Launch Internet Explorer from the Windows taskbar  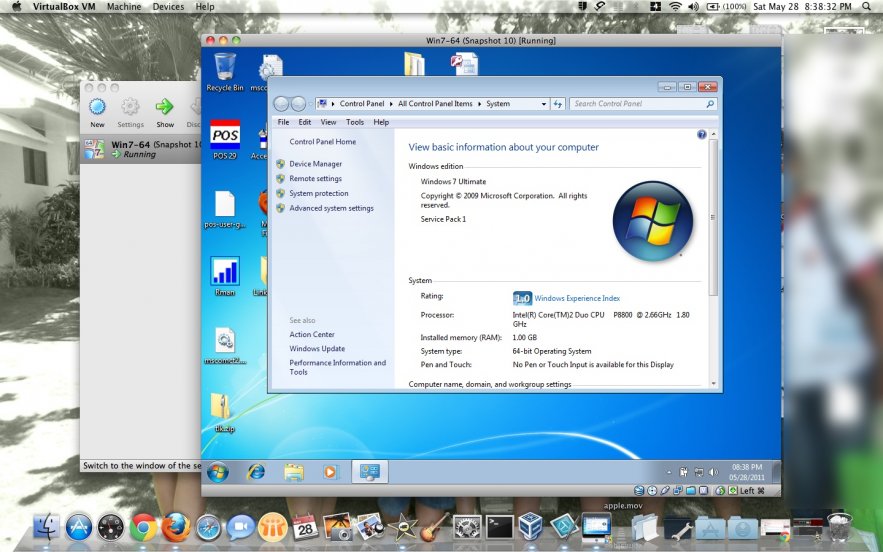pyautogui.click(x=256, y=472)
